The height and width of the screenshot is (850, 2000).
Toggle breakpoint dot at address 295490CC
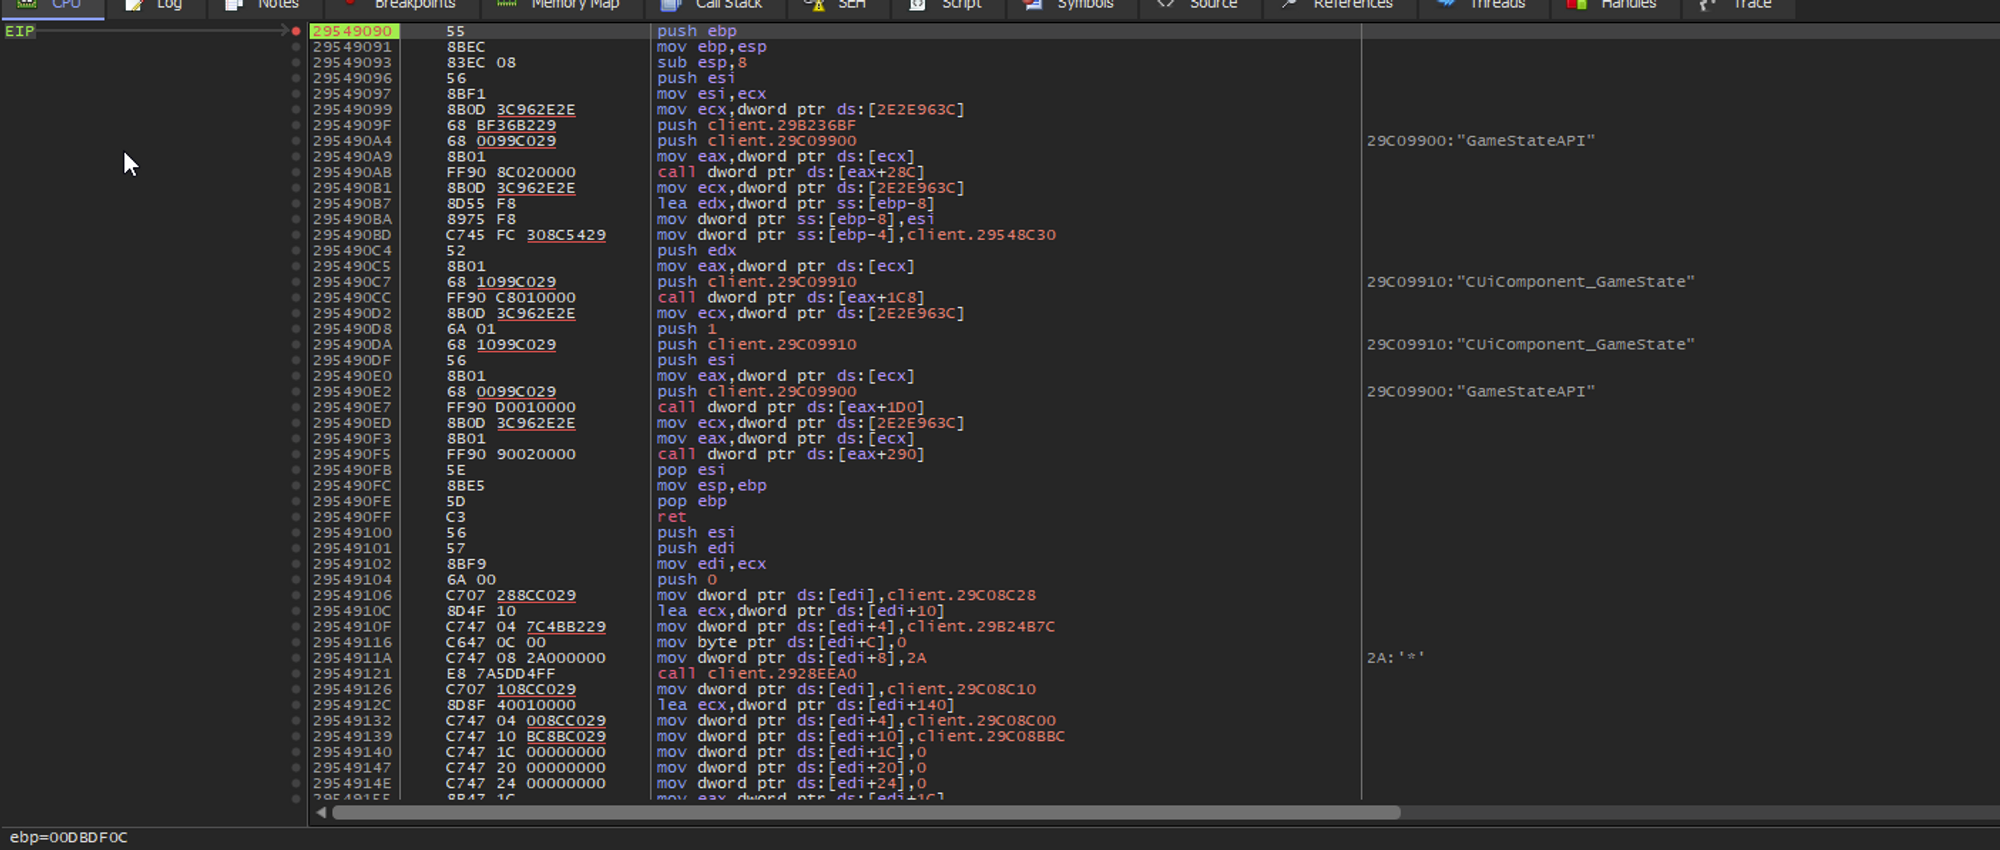(x=296, y=298)
